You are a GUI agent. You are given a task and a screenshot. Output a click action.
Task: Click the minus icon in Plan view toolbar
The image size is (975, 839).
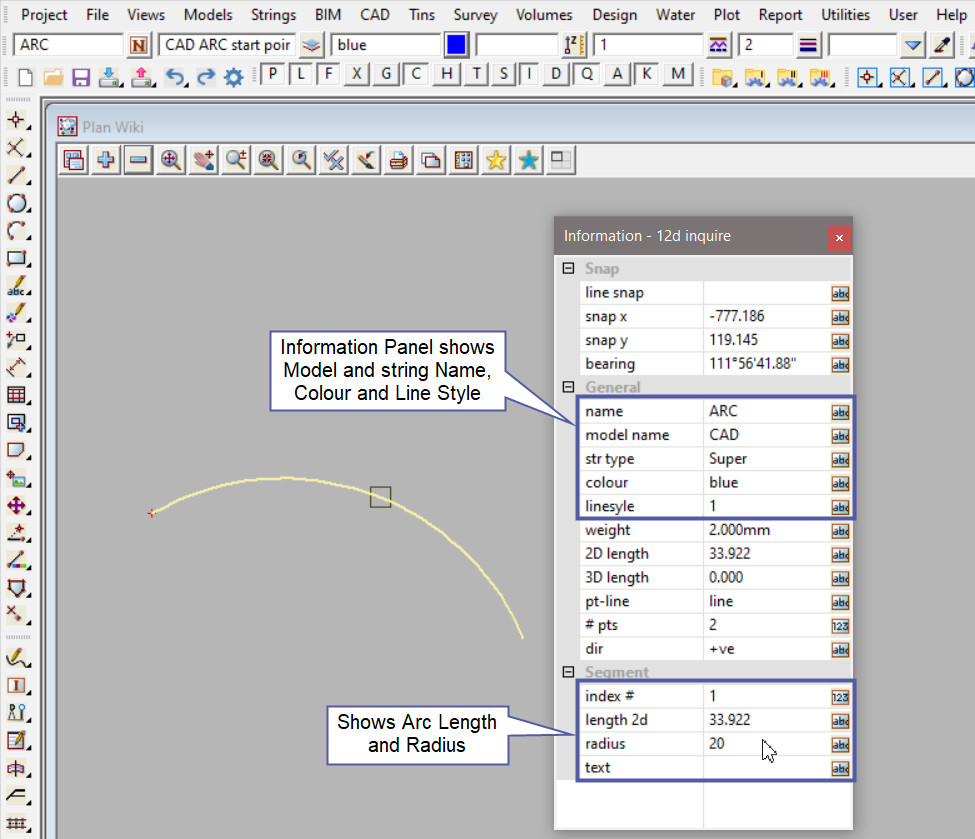[x=138, y=160]
